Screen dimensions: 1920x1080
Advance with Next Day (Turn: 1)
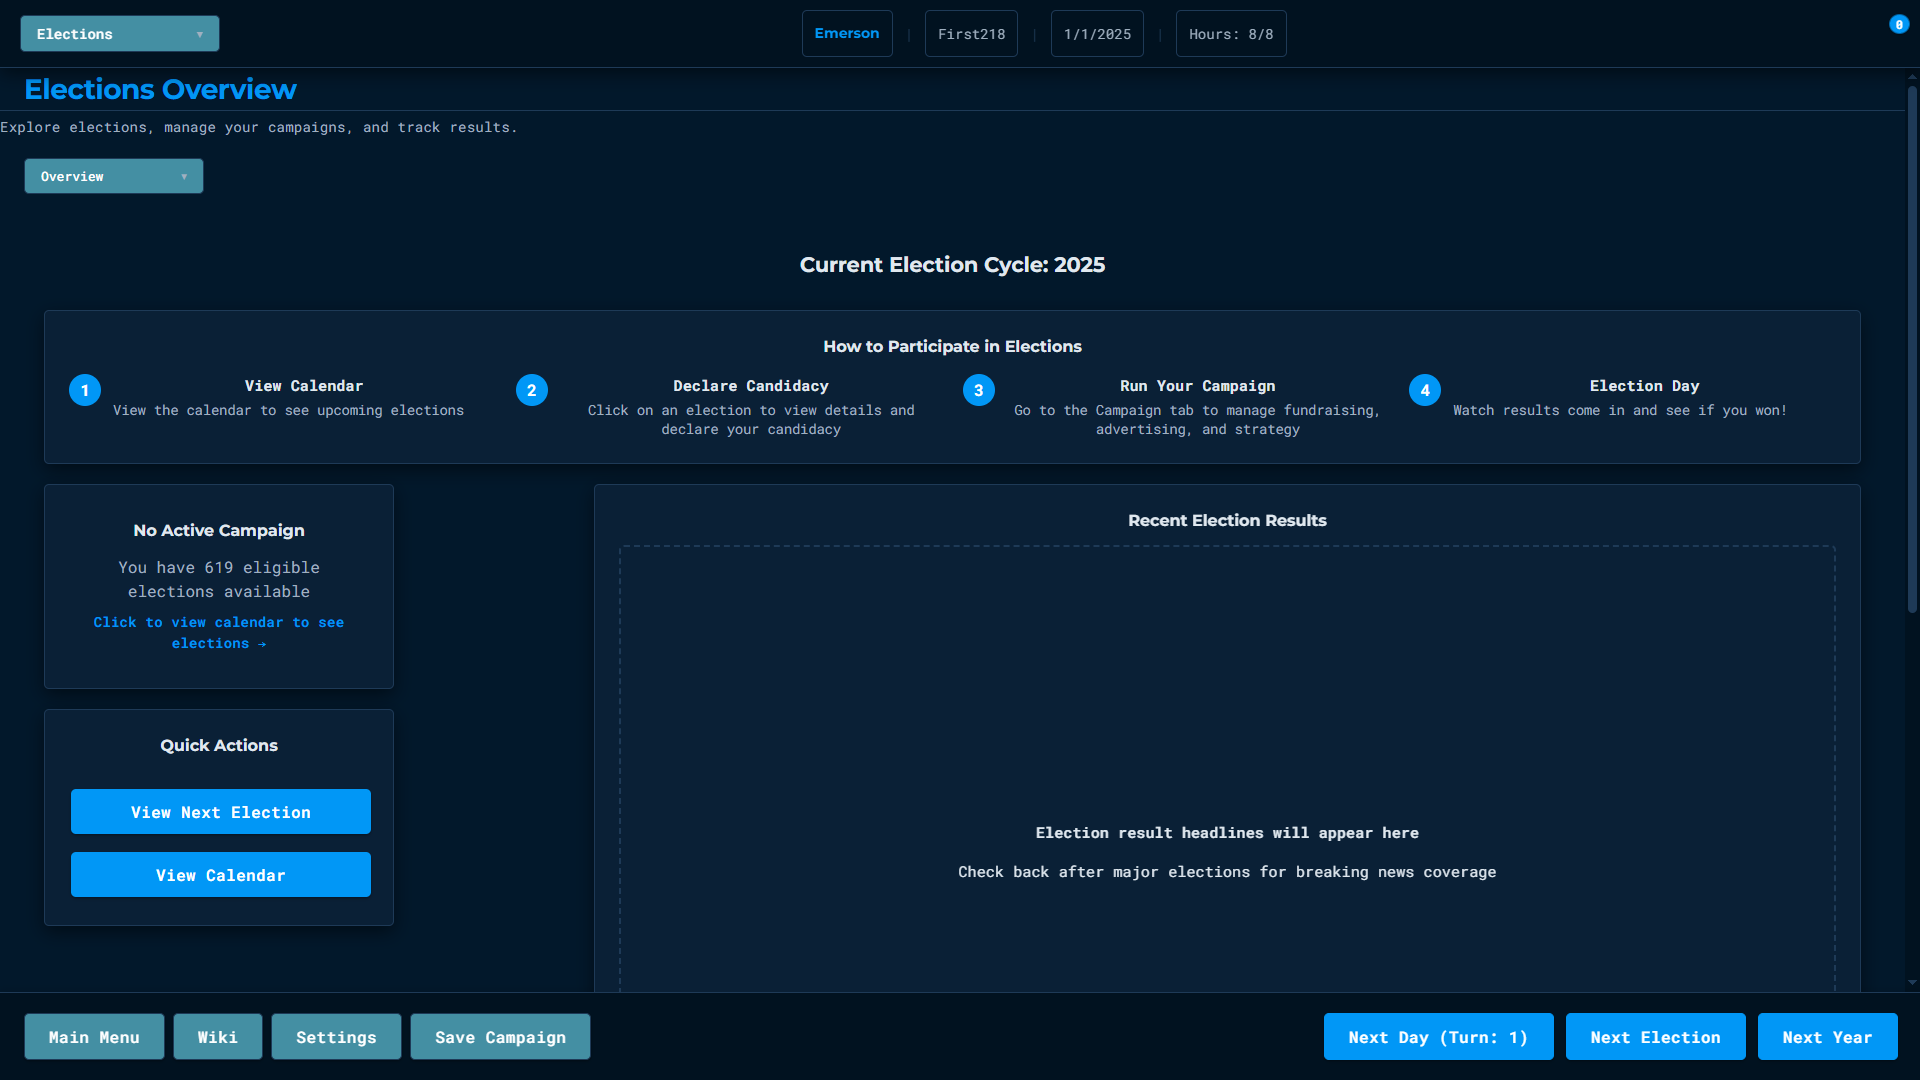click(x=1438, y=1037)
